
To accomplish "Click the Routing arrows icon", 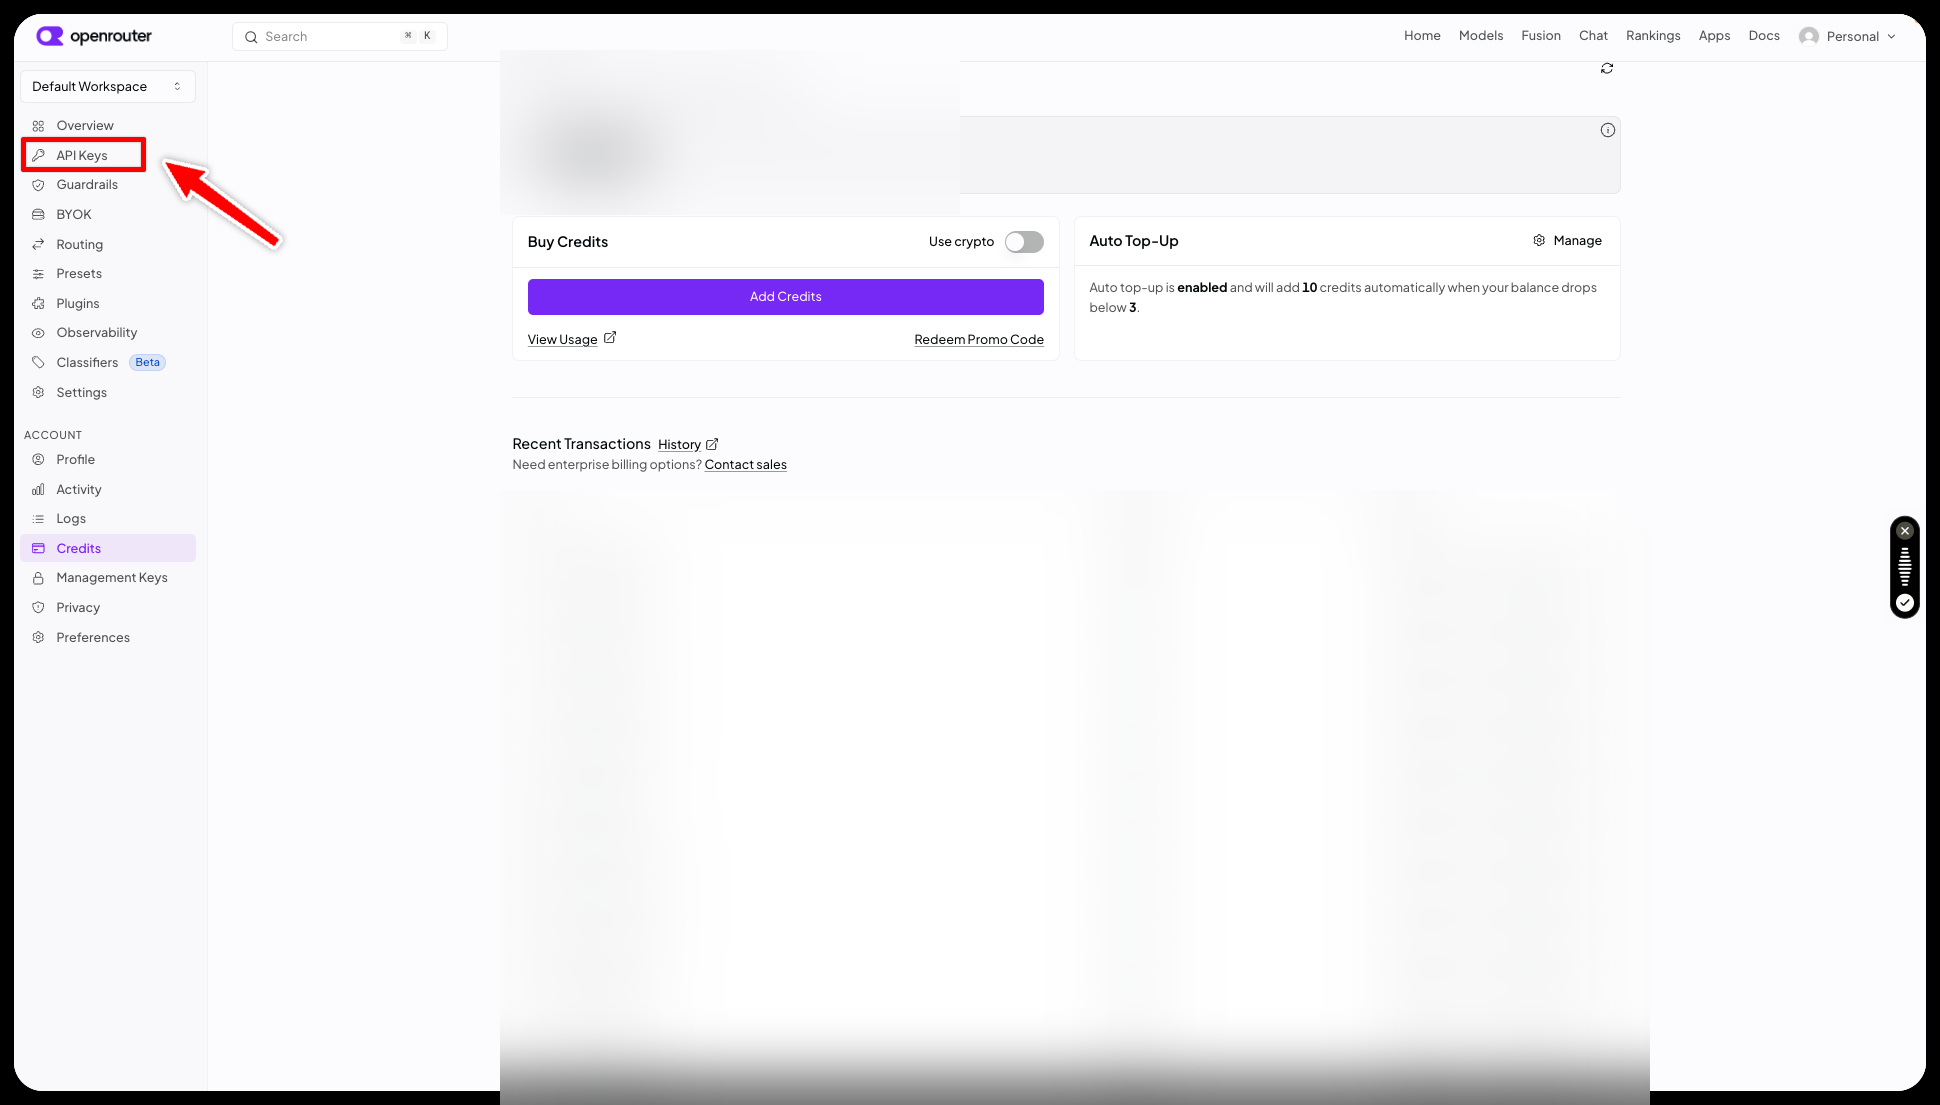I will pos(38,245).
